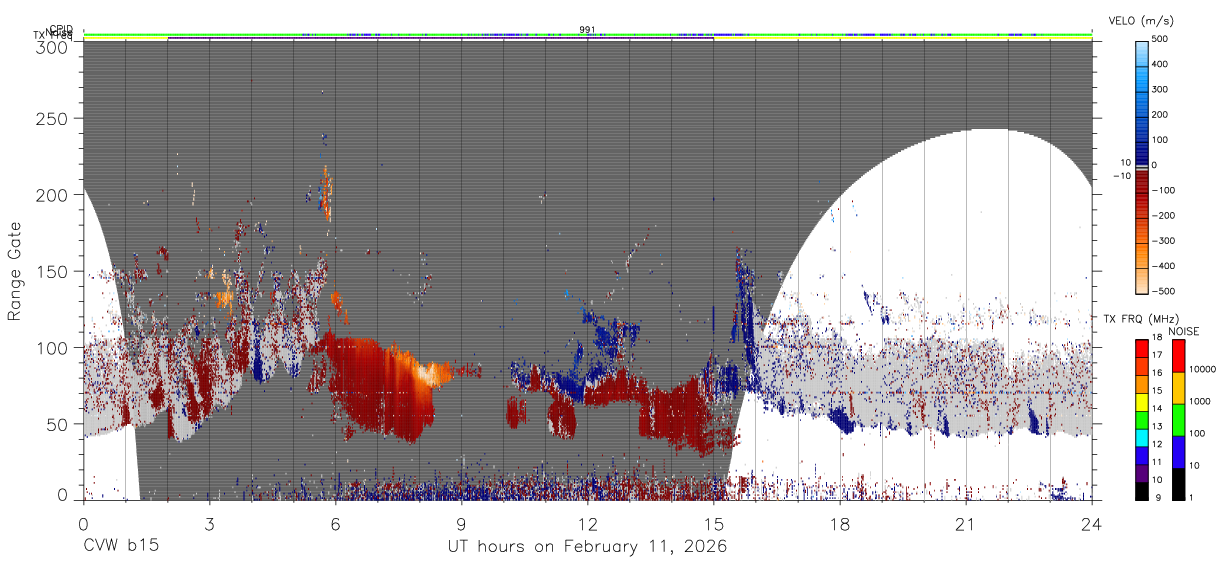Click the green noise strip above the plot

click(x=587, y=35)
